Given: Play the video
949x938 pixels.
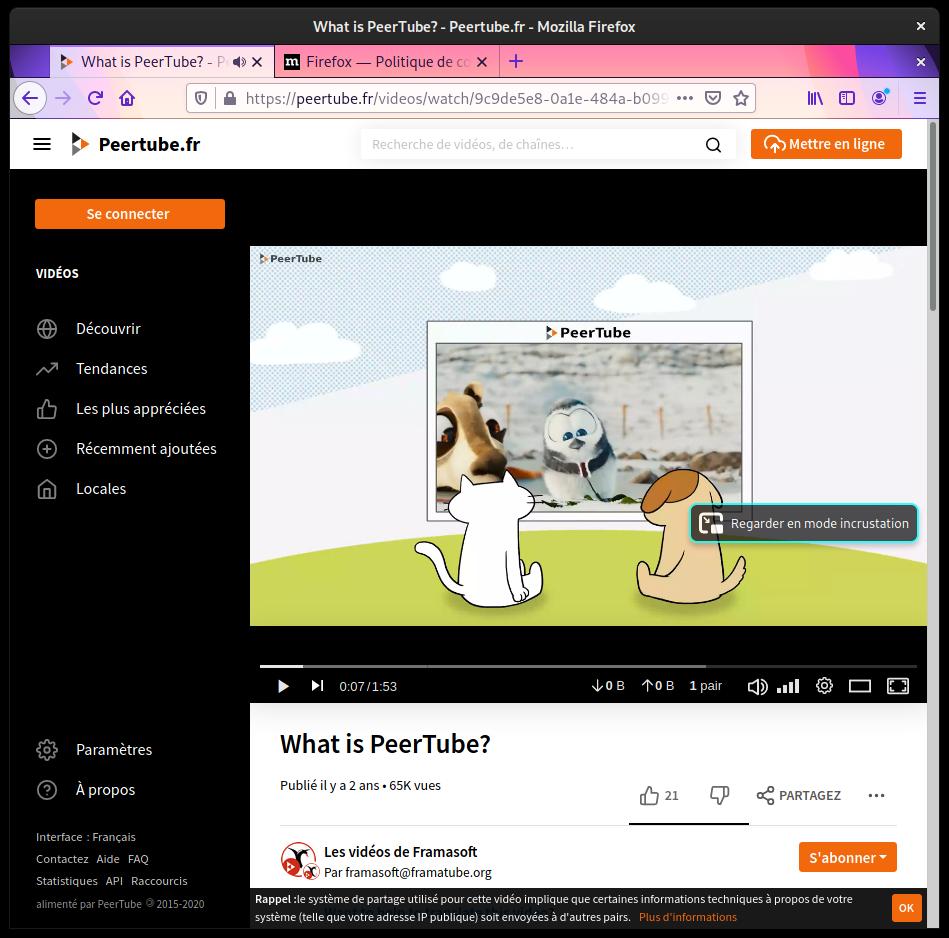Looking at the screenshot, I should point(283,686).
